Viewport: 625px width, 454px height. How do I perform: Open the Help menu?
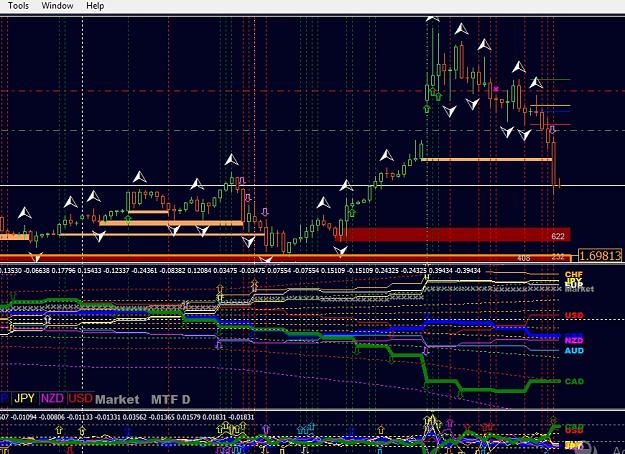95,6
